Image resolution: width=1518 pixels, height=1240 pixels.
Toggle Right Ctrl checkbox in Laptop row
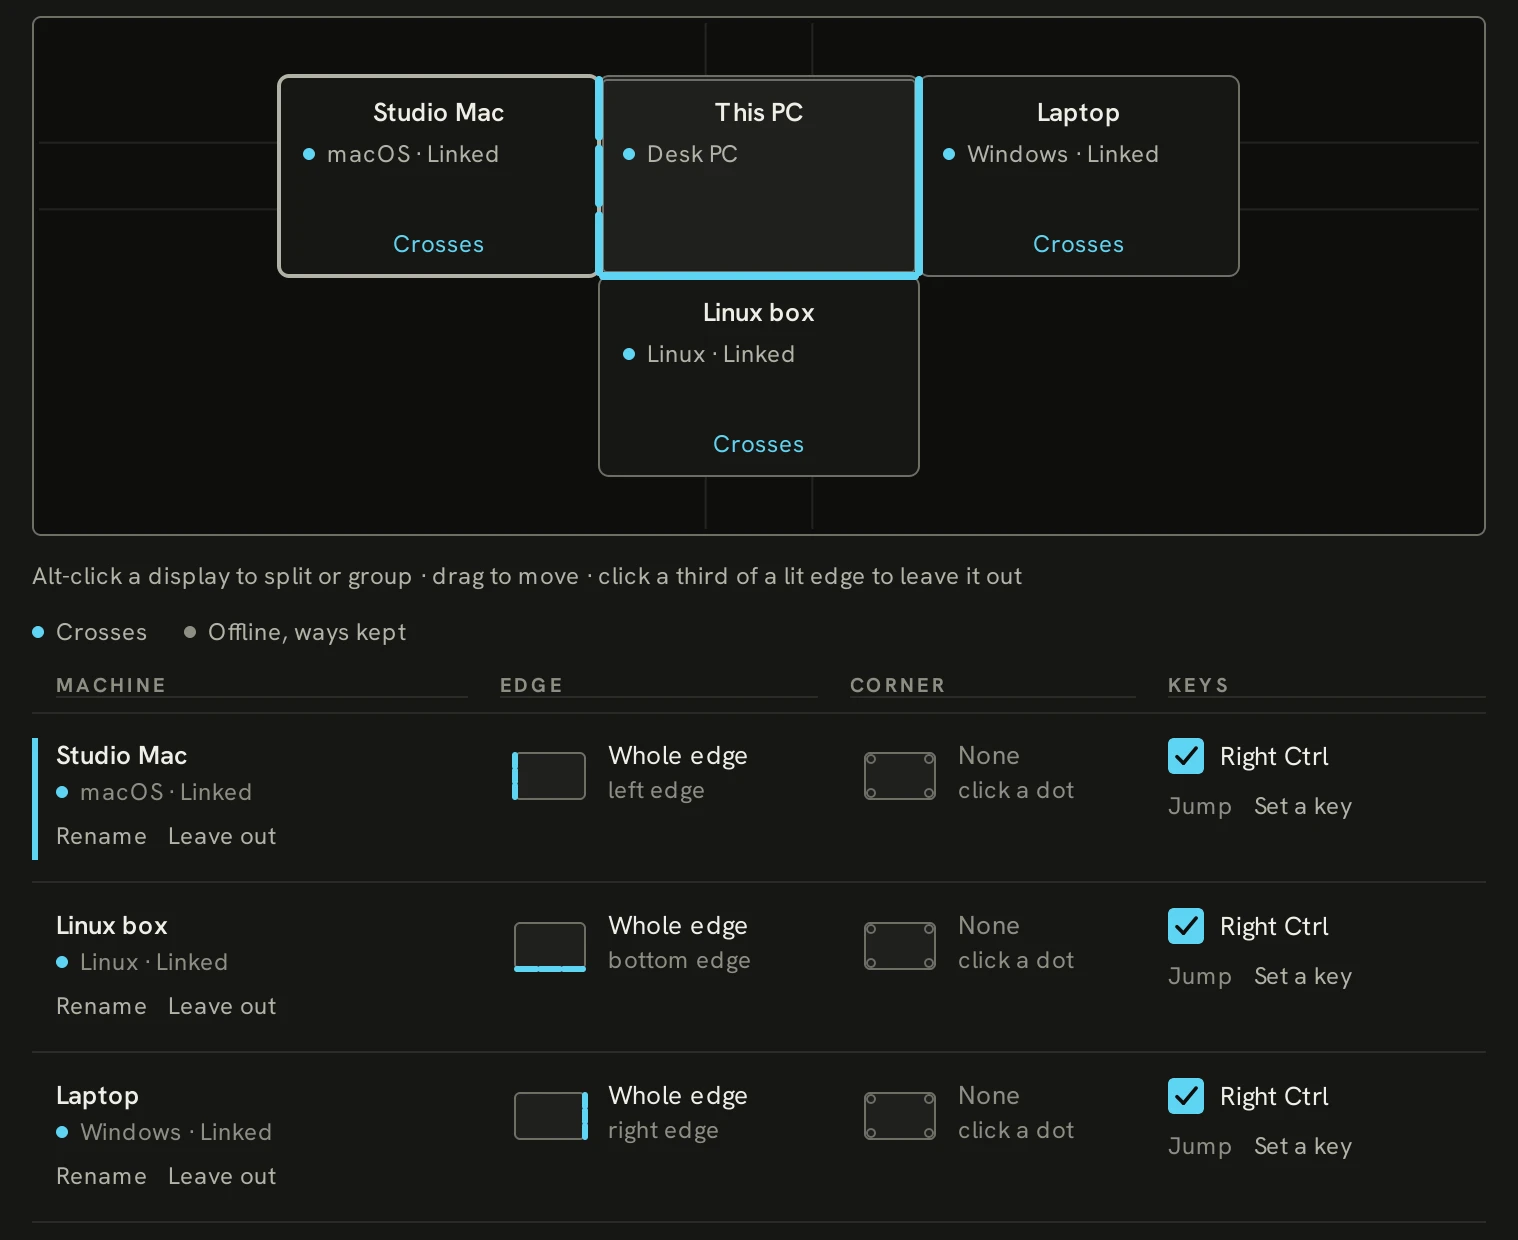tap(1186, 1096)
